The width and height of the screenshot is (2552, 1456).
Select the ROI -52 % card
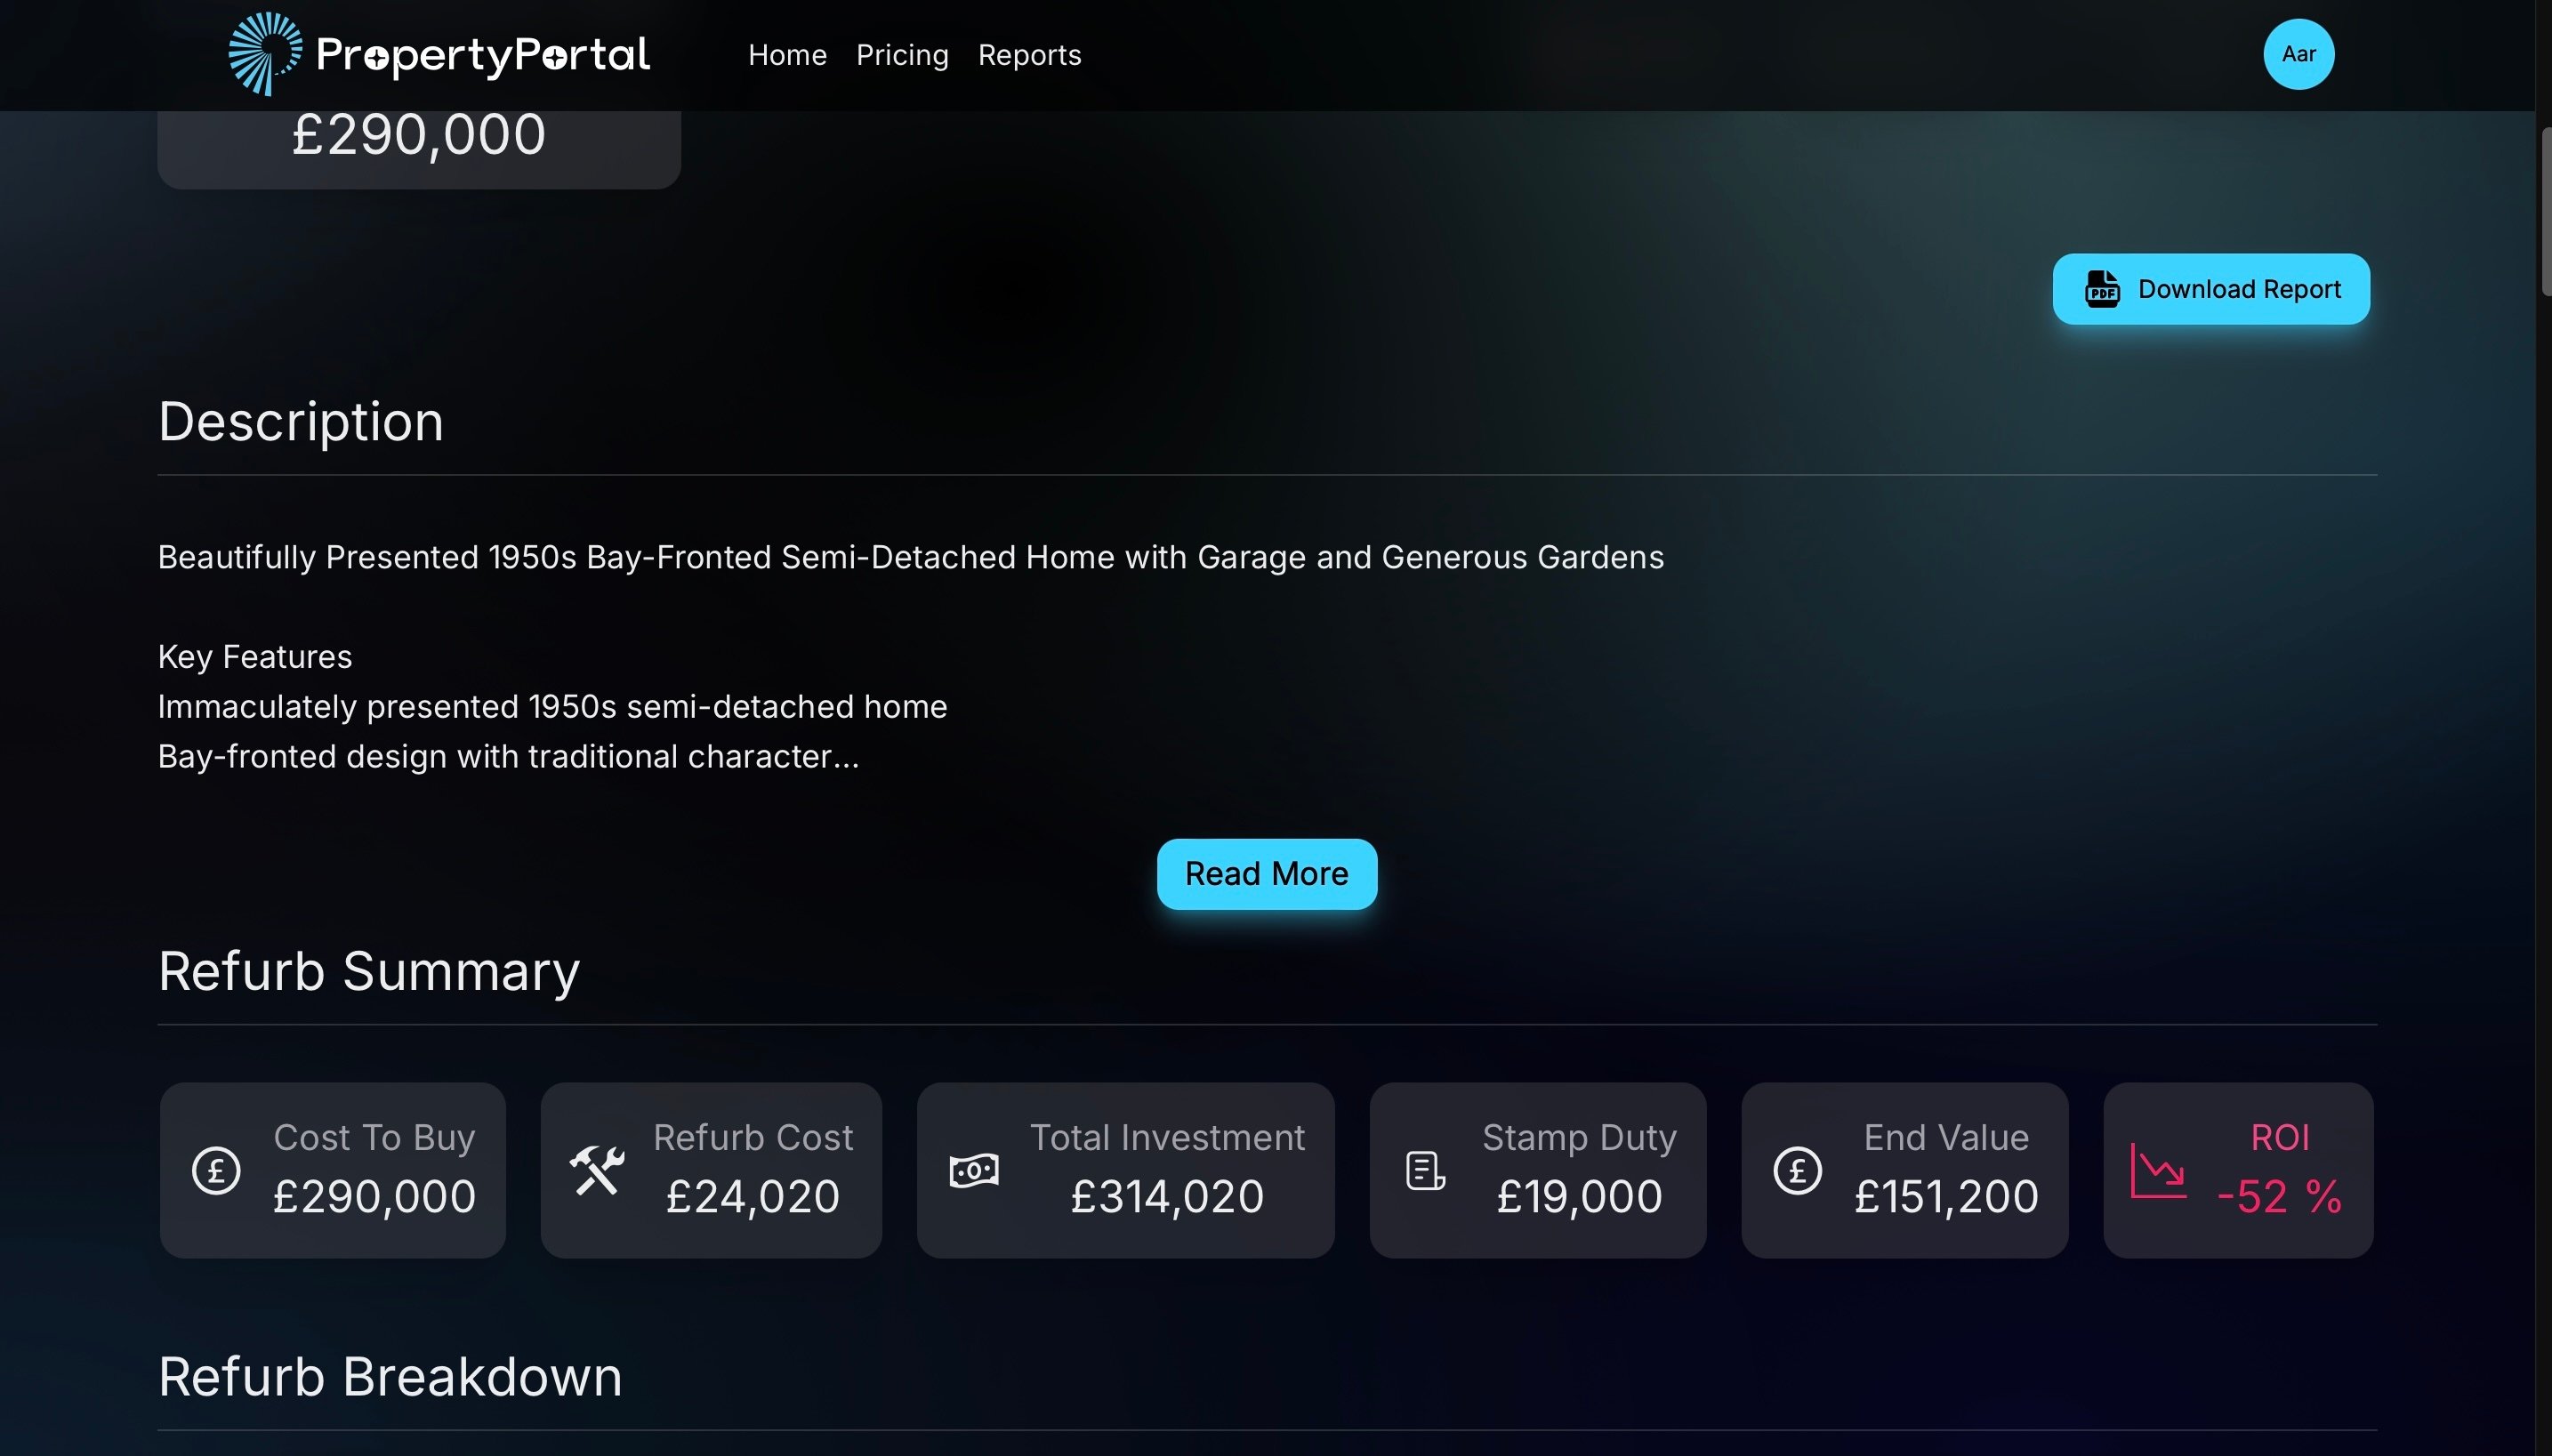pos(2238,1170)
